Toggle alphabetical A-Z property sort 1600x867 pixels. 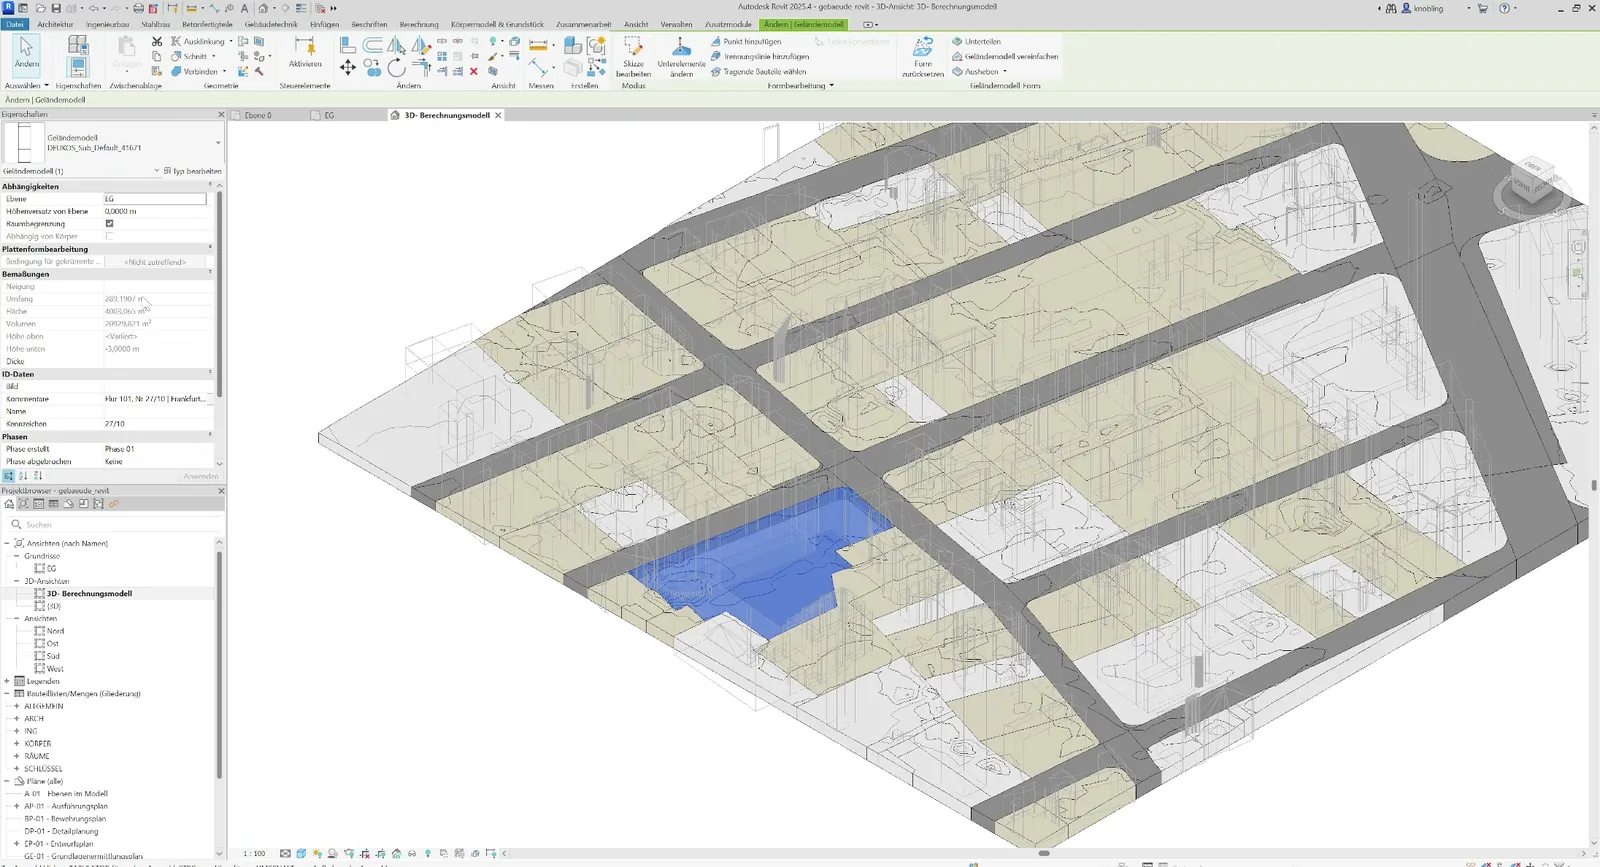click(x=23, y=476)
